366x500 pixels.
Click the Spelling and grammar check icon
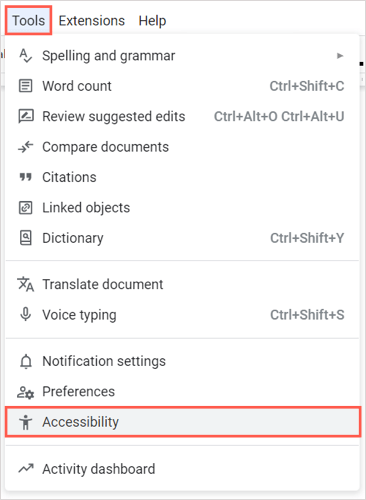tap(26, 56)
